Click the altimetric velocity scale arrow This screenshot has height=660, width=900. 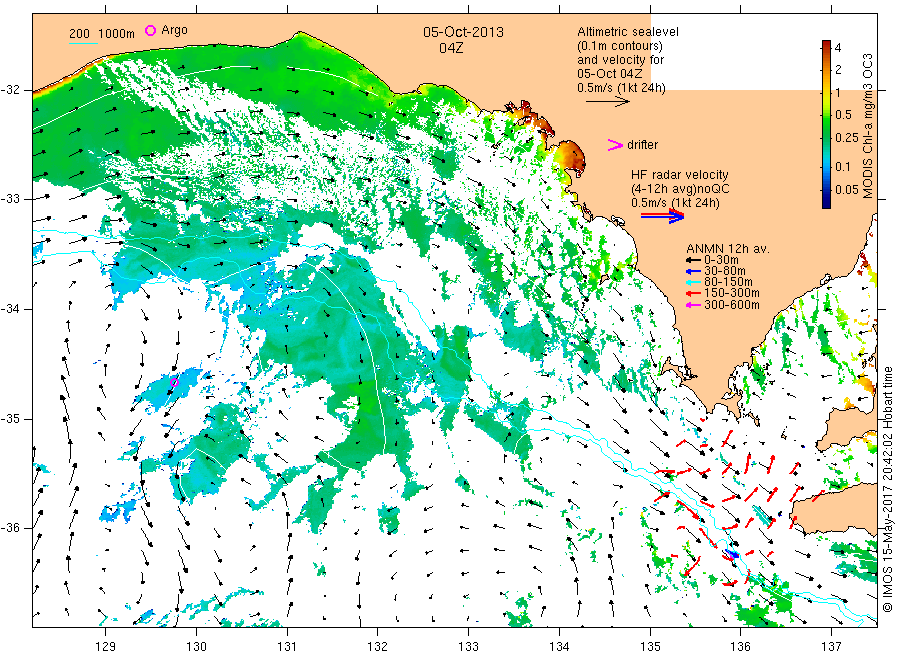pos(607,102)
